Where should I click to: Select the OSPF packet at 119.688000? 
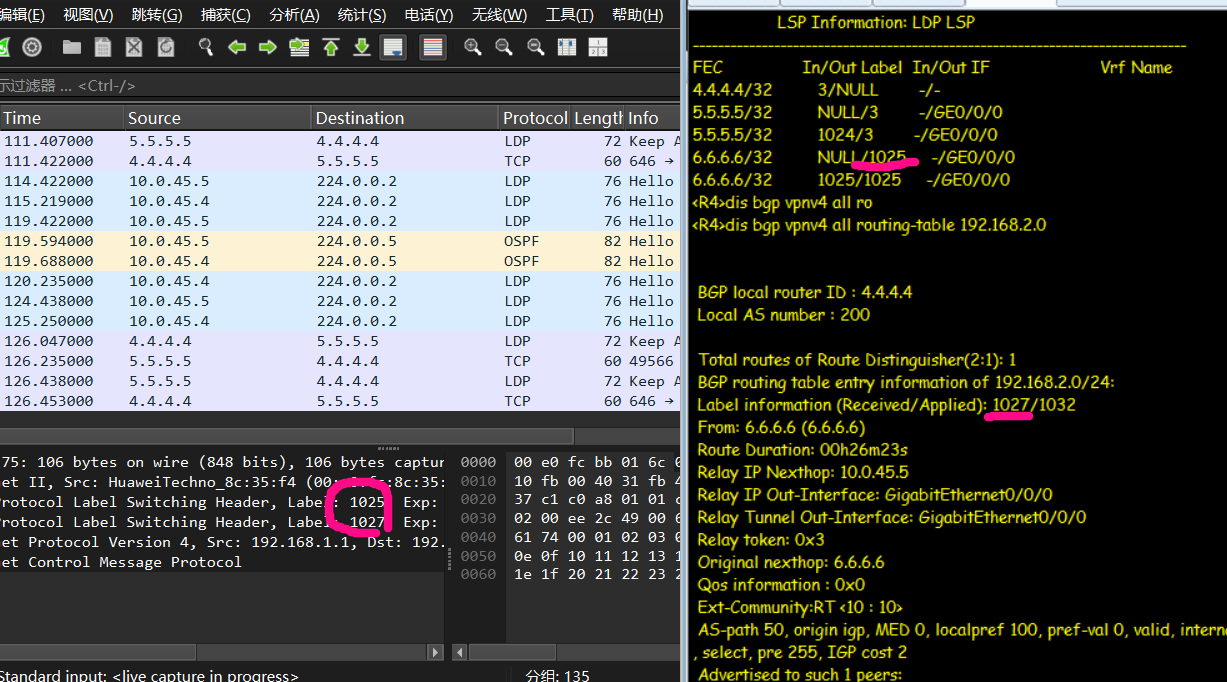click(340, 261)
